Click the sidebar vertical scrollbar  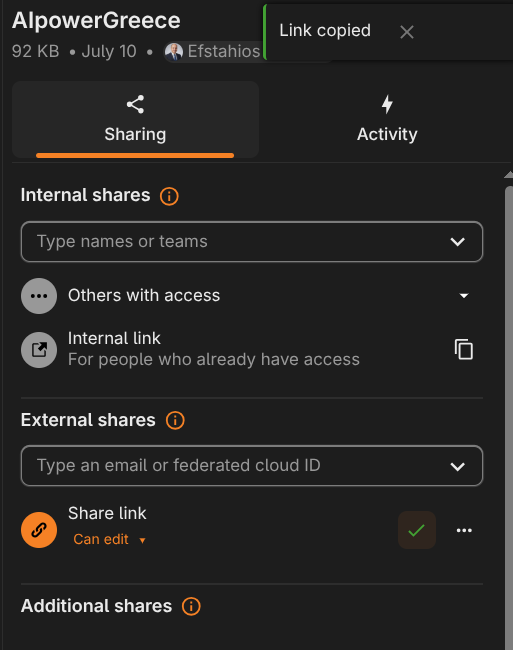[509, 415]
